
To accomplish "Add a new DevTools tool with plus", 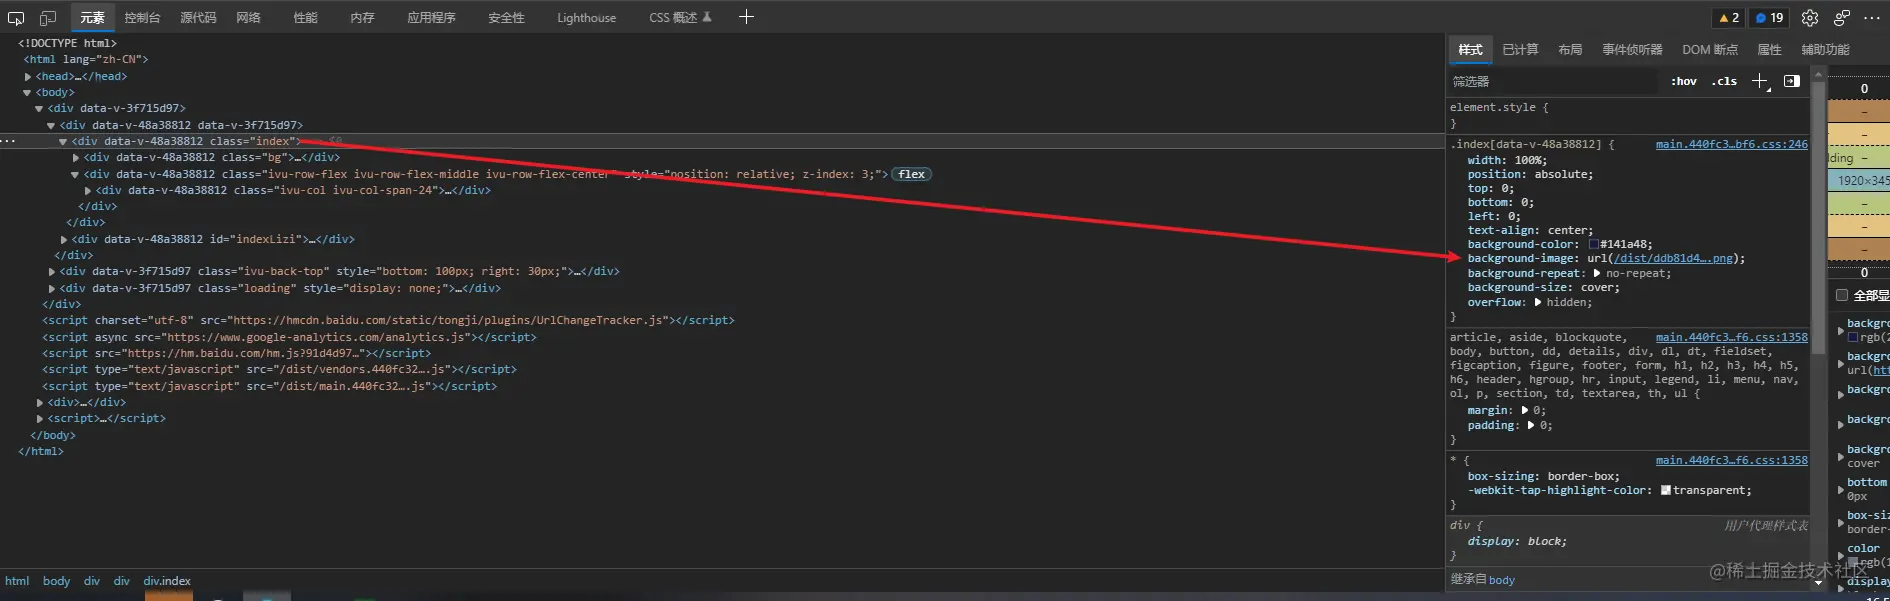I will 746,17.
